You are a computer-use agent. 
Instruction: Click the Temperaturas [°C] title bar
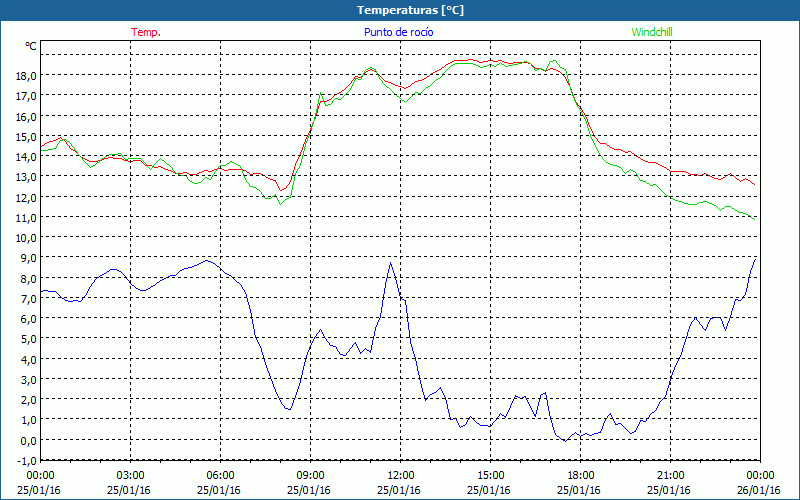400,10
